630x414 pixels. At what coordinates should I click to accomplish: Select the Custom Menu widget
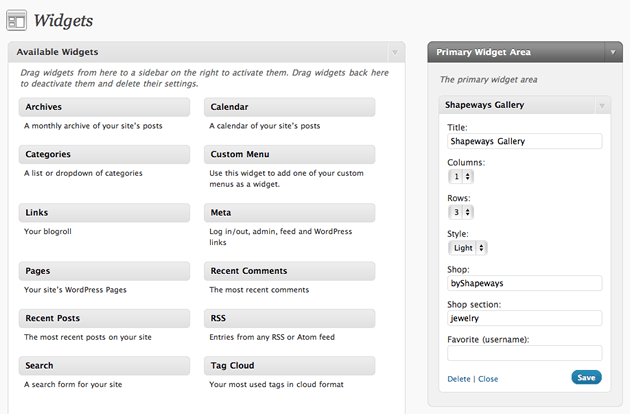tap(289, 154)
